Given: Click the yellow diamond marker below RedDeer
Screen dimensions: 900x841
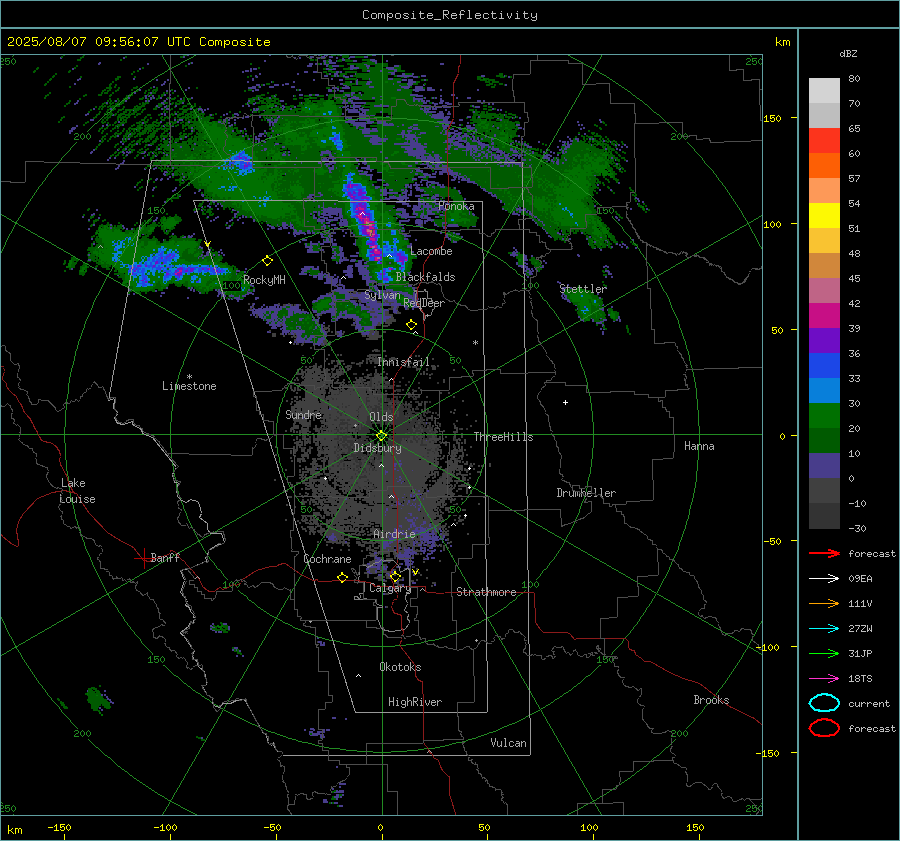Looking at the screenshot, I should pos(411,325).
